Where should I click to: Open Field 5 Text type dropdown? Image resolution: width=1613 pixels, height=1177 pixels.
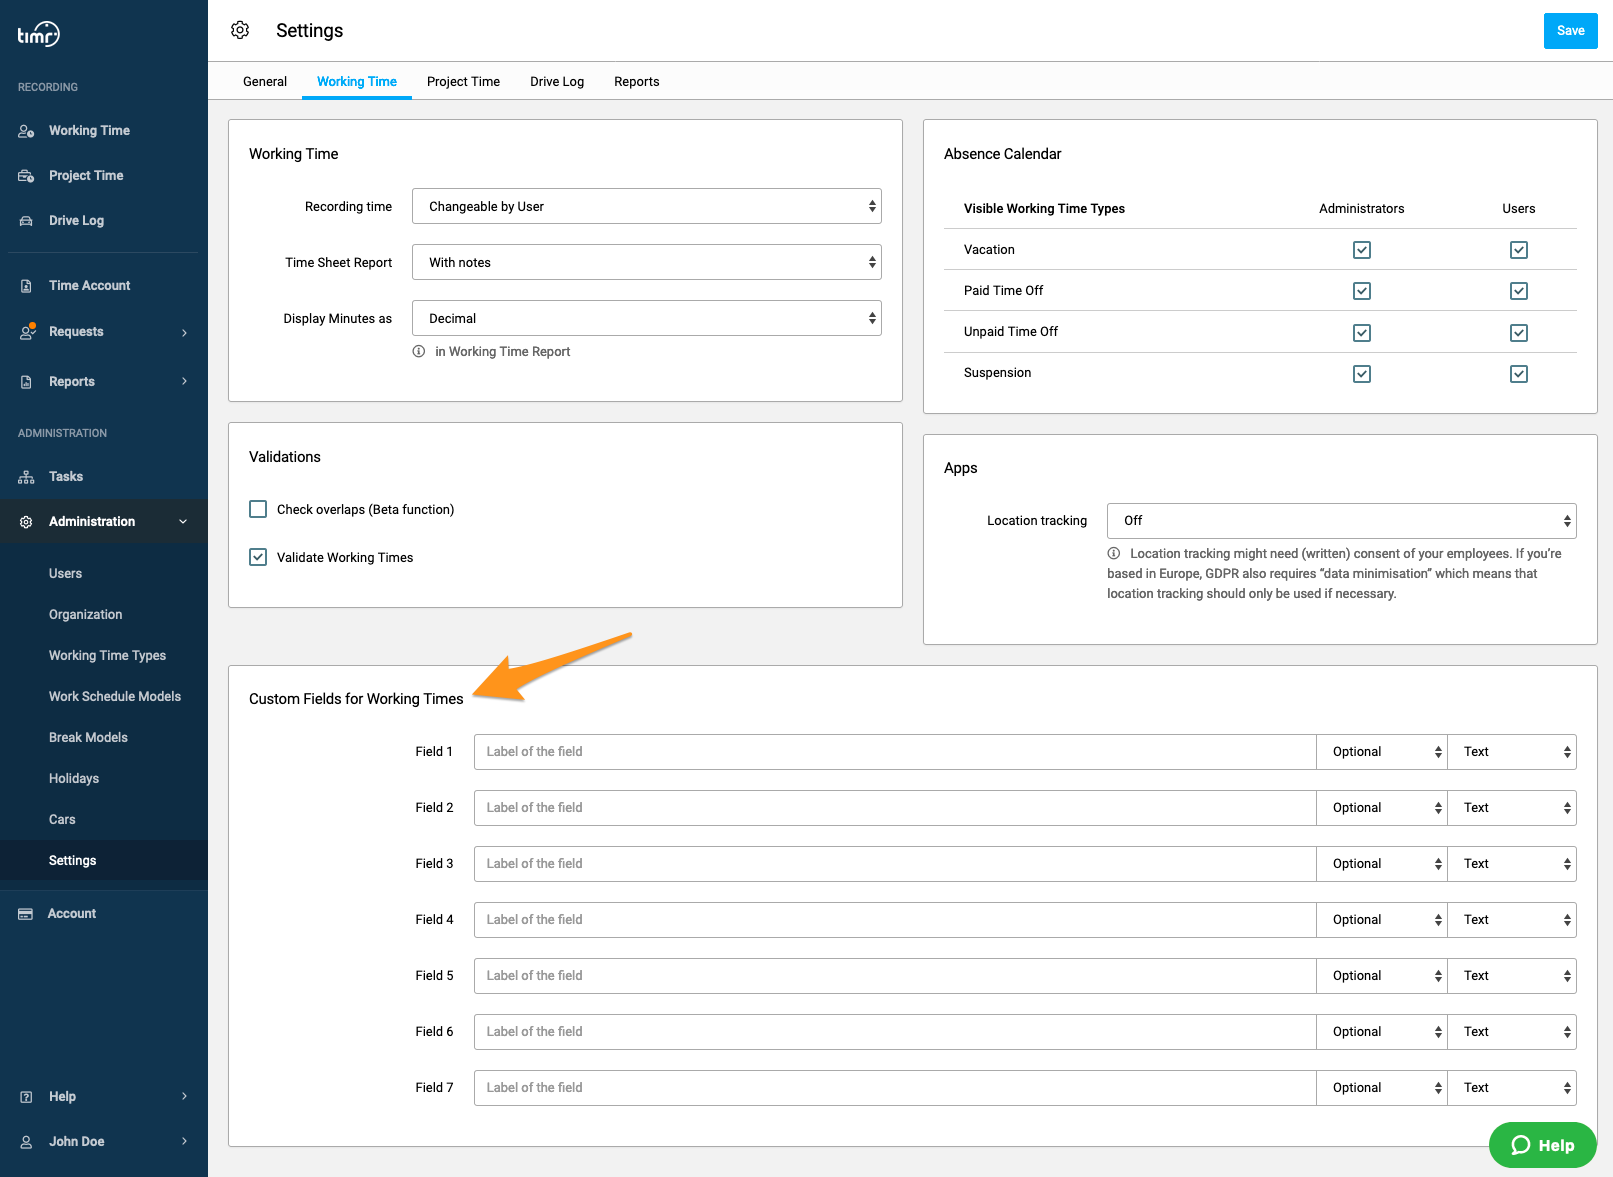tap(1513, 976)
